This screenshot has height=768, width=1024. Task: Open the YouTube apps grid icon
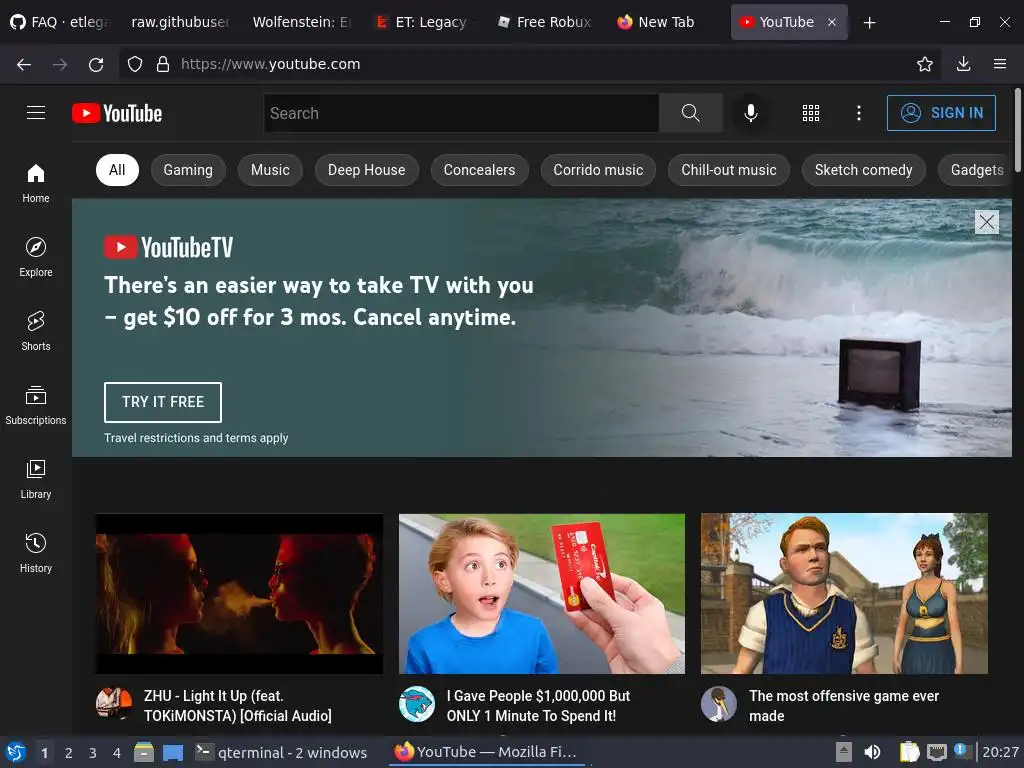coord(810,113)
